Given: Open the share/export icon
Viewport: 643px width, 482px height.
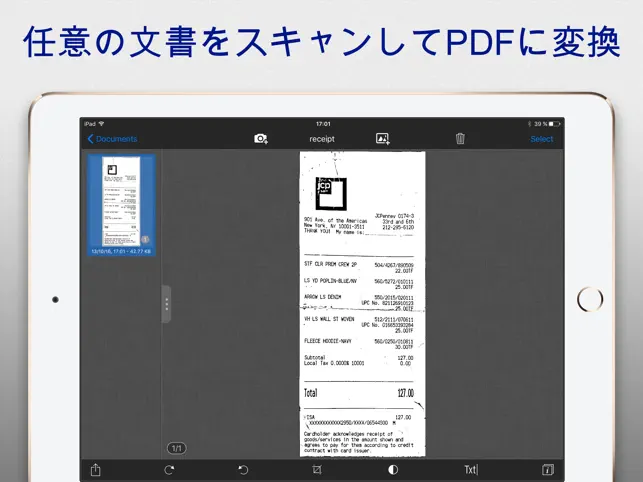Looking at the screenshot, I should [96, 469].
